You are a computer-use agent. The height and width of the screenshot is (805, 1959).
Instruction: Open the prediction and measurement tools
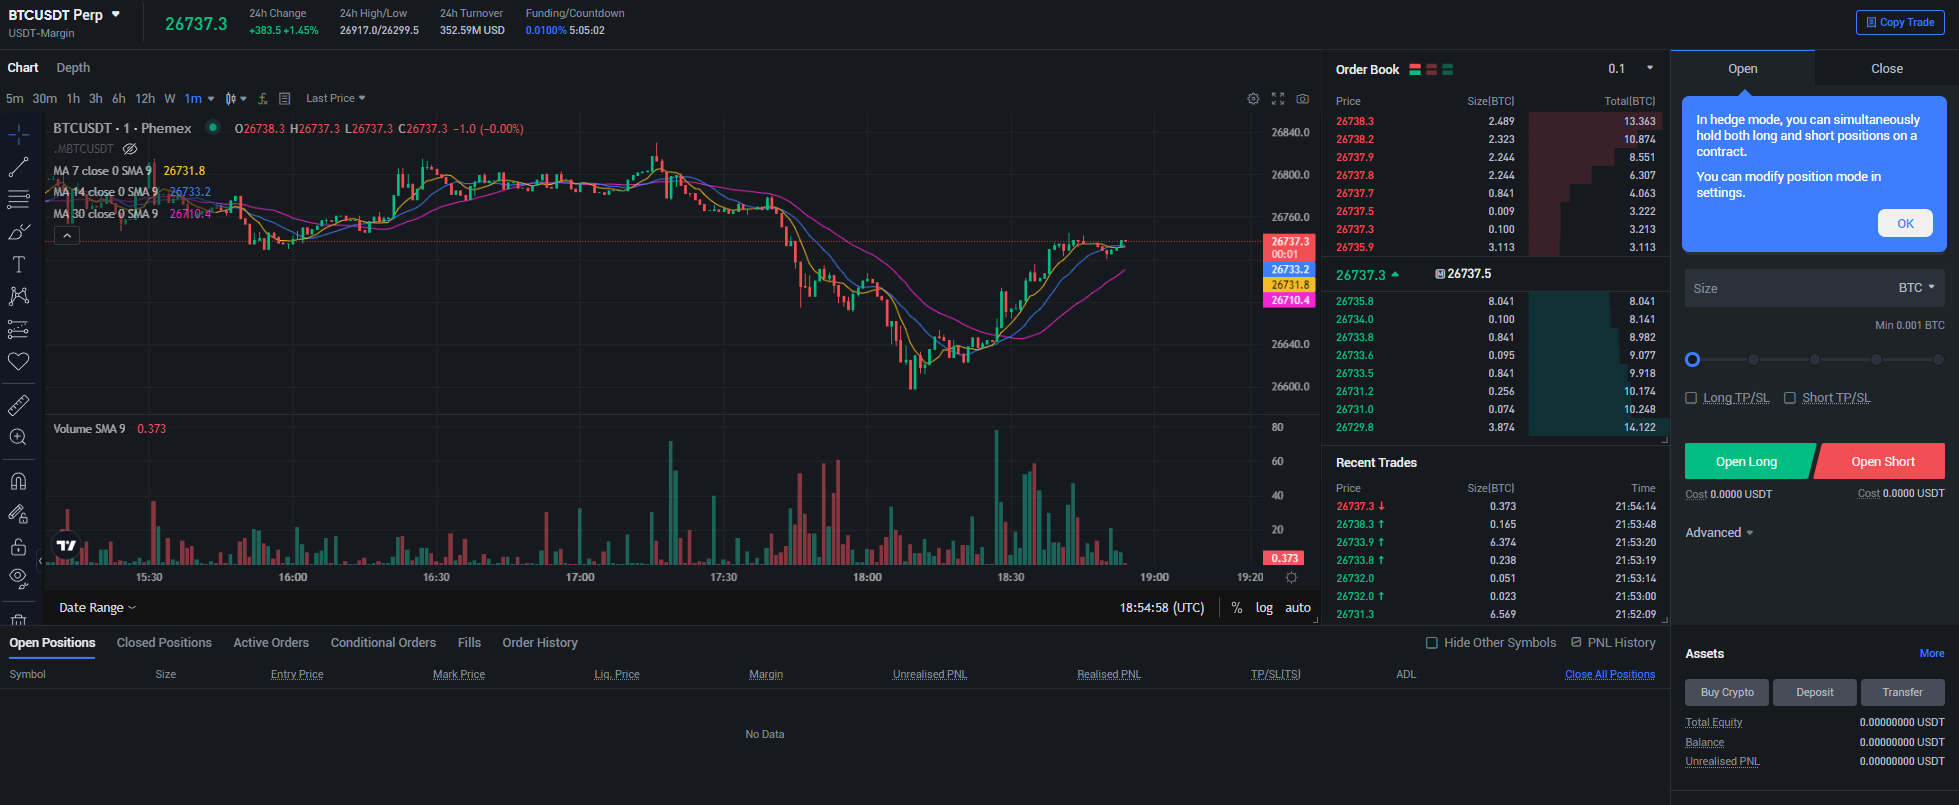(18, 329)
